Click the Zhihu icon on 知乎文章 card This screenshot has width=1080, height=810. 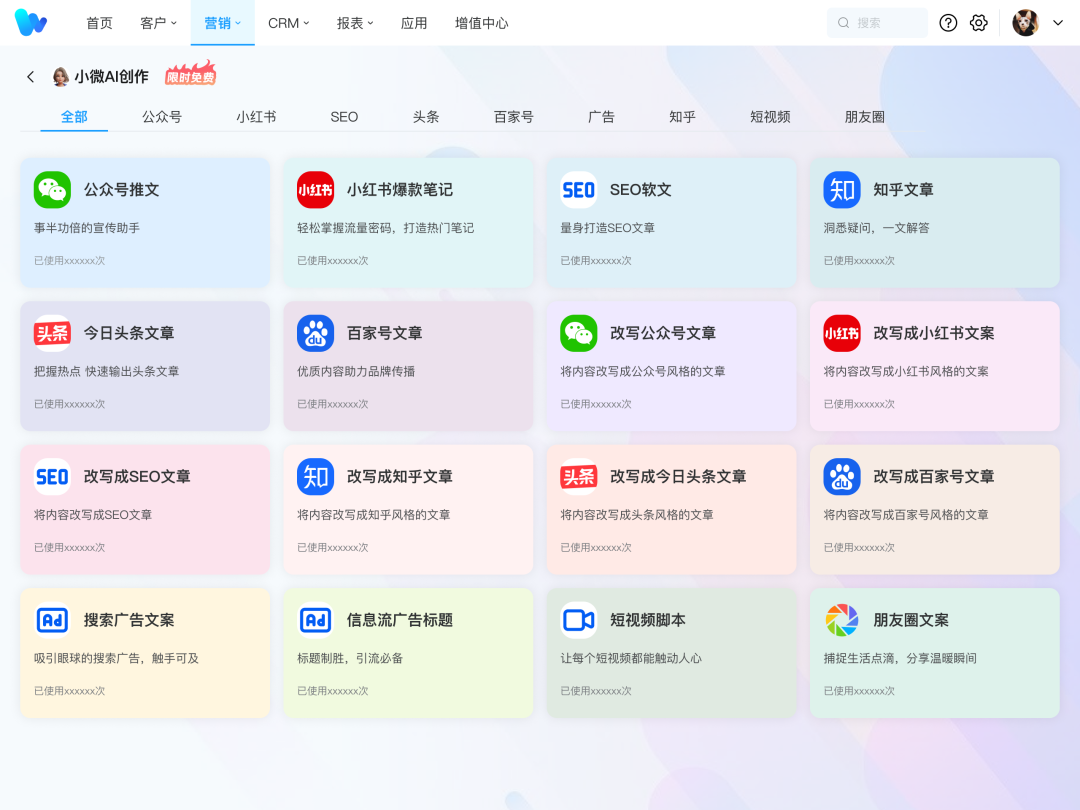(x=842, y=190)
